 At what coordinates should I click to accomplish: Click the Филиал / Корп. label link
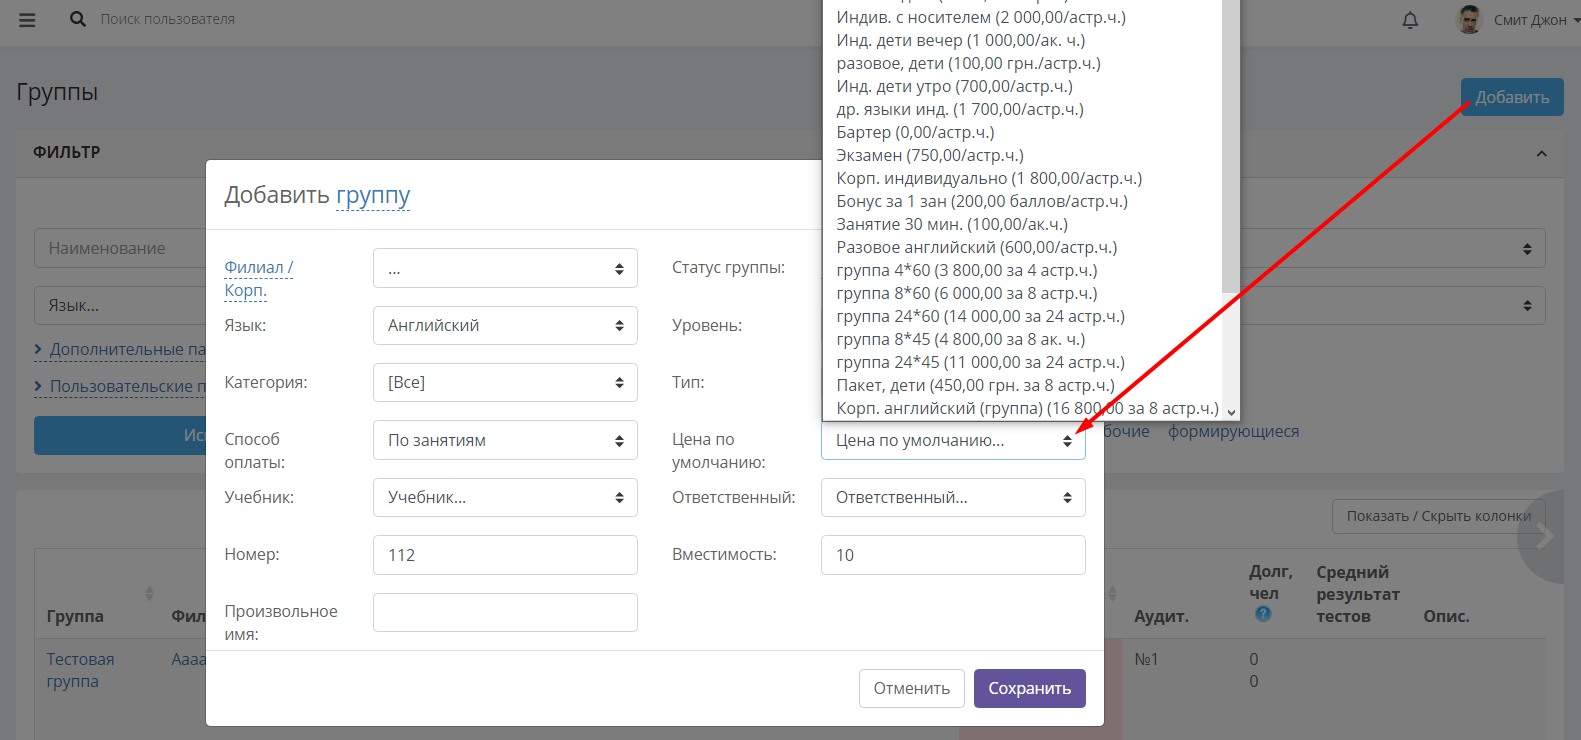tap(259, 279)
